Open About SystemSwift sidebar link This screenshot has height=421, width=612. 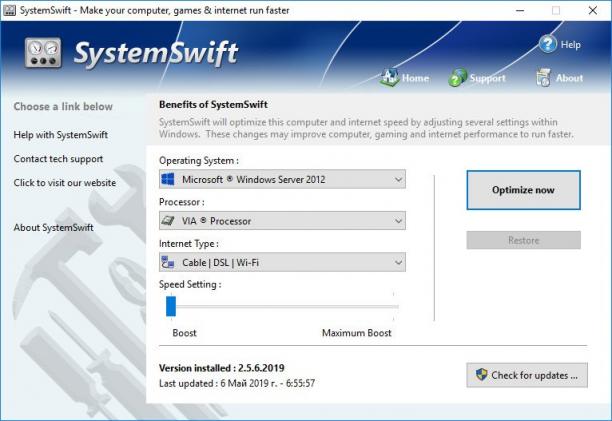point(53,227)
